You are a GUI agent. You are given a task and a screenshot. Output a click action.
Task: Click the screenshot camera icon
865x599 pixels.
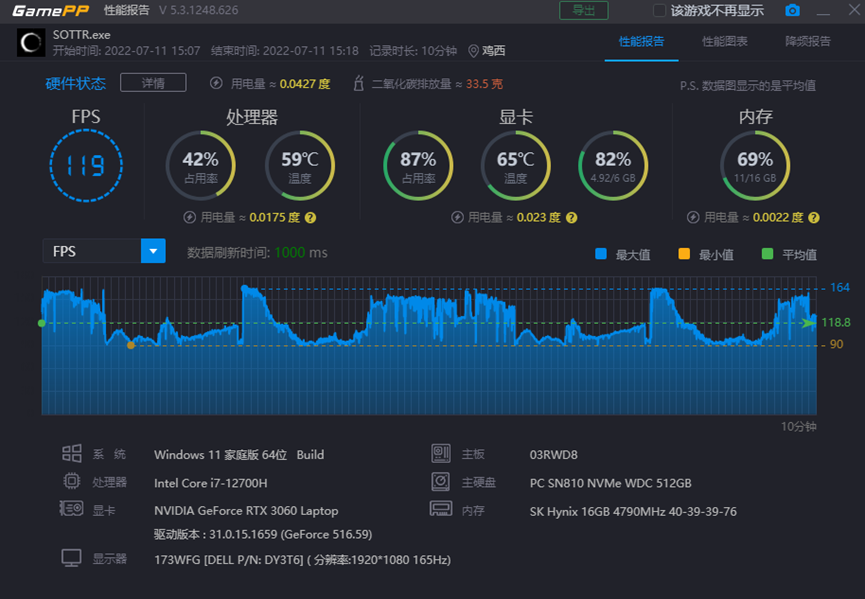point(792,11)
